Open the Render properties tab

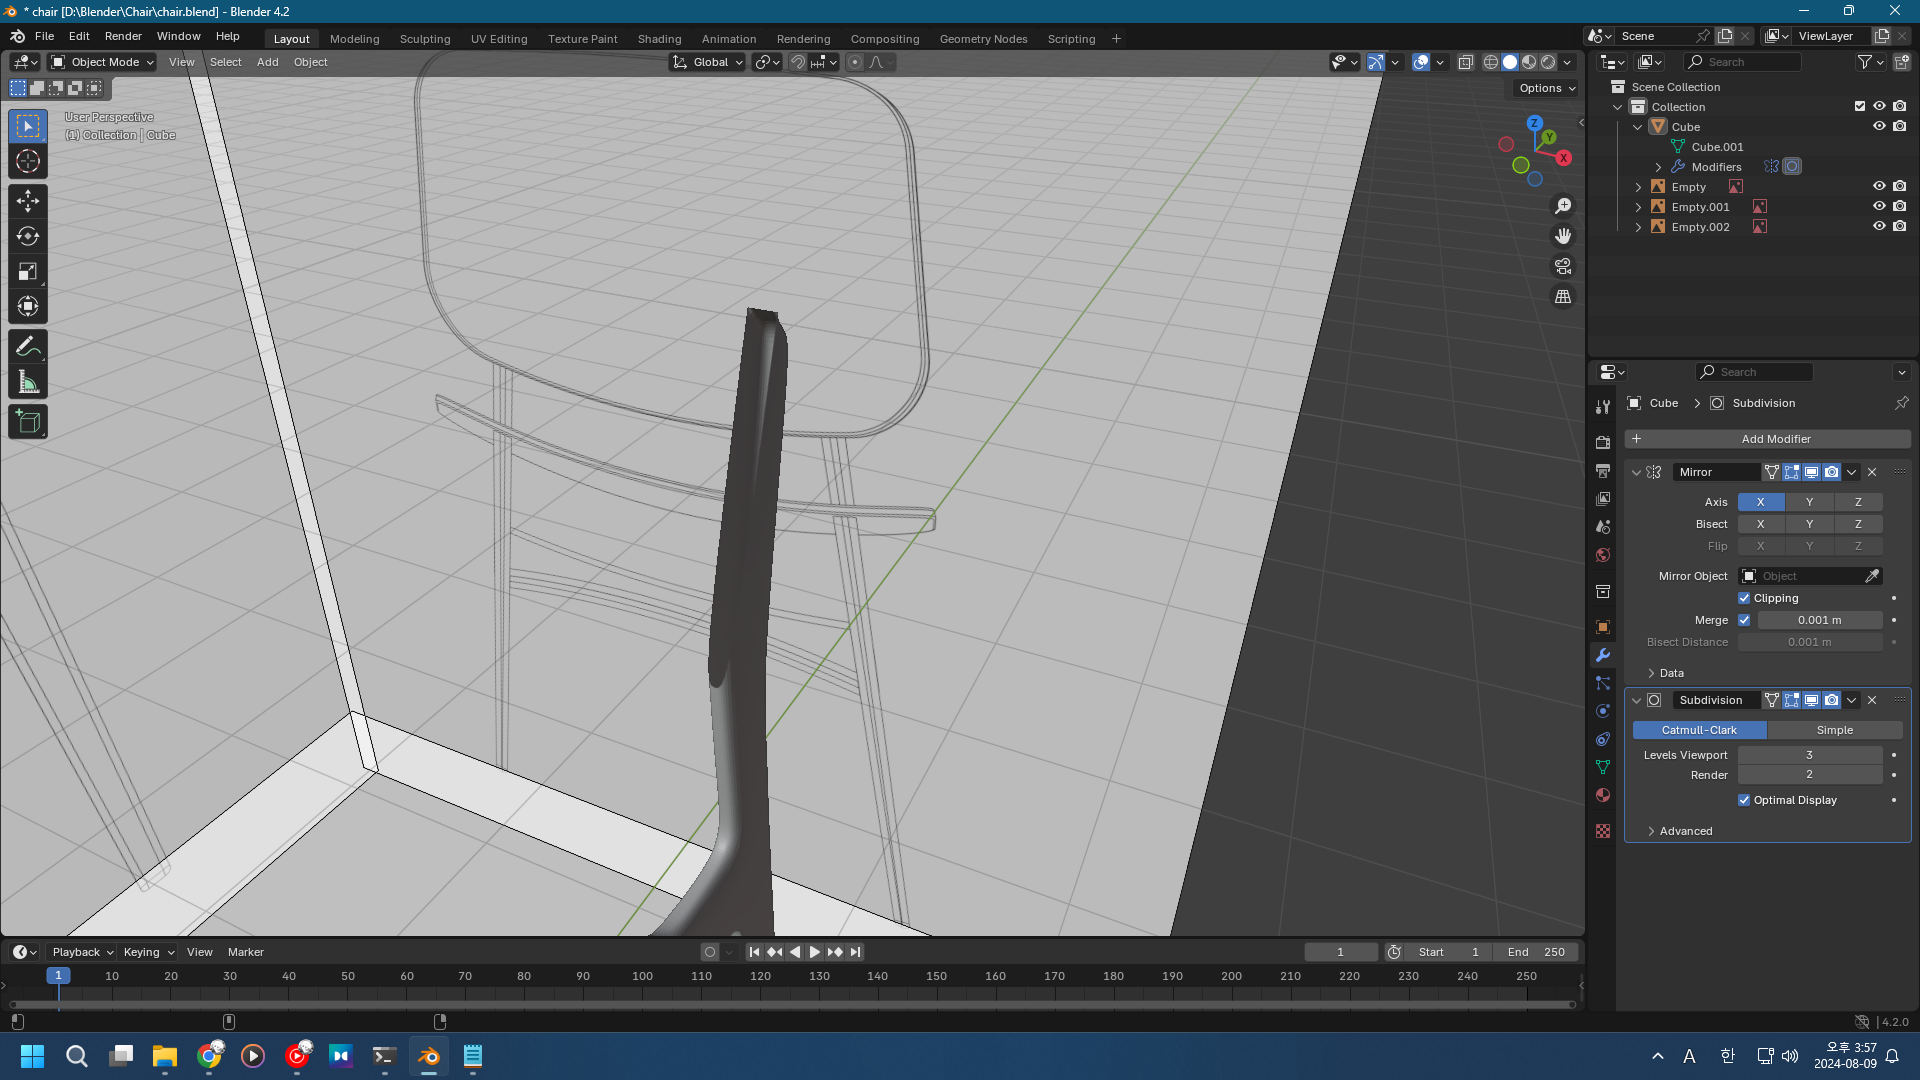[1603, 442]
